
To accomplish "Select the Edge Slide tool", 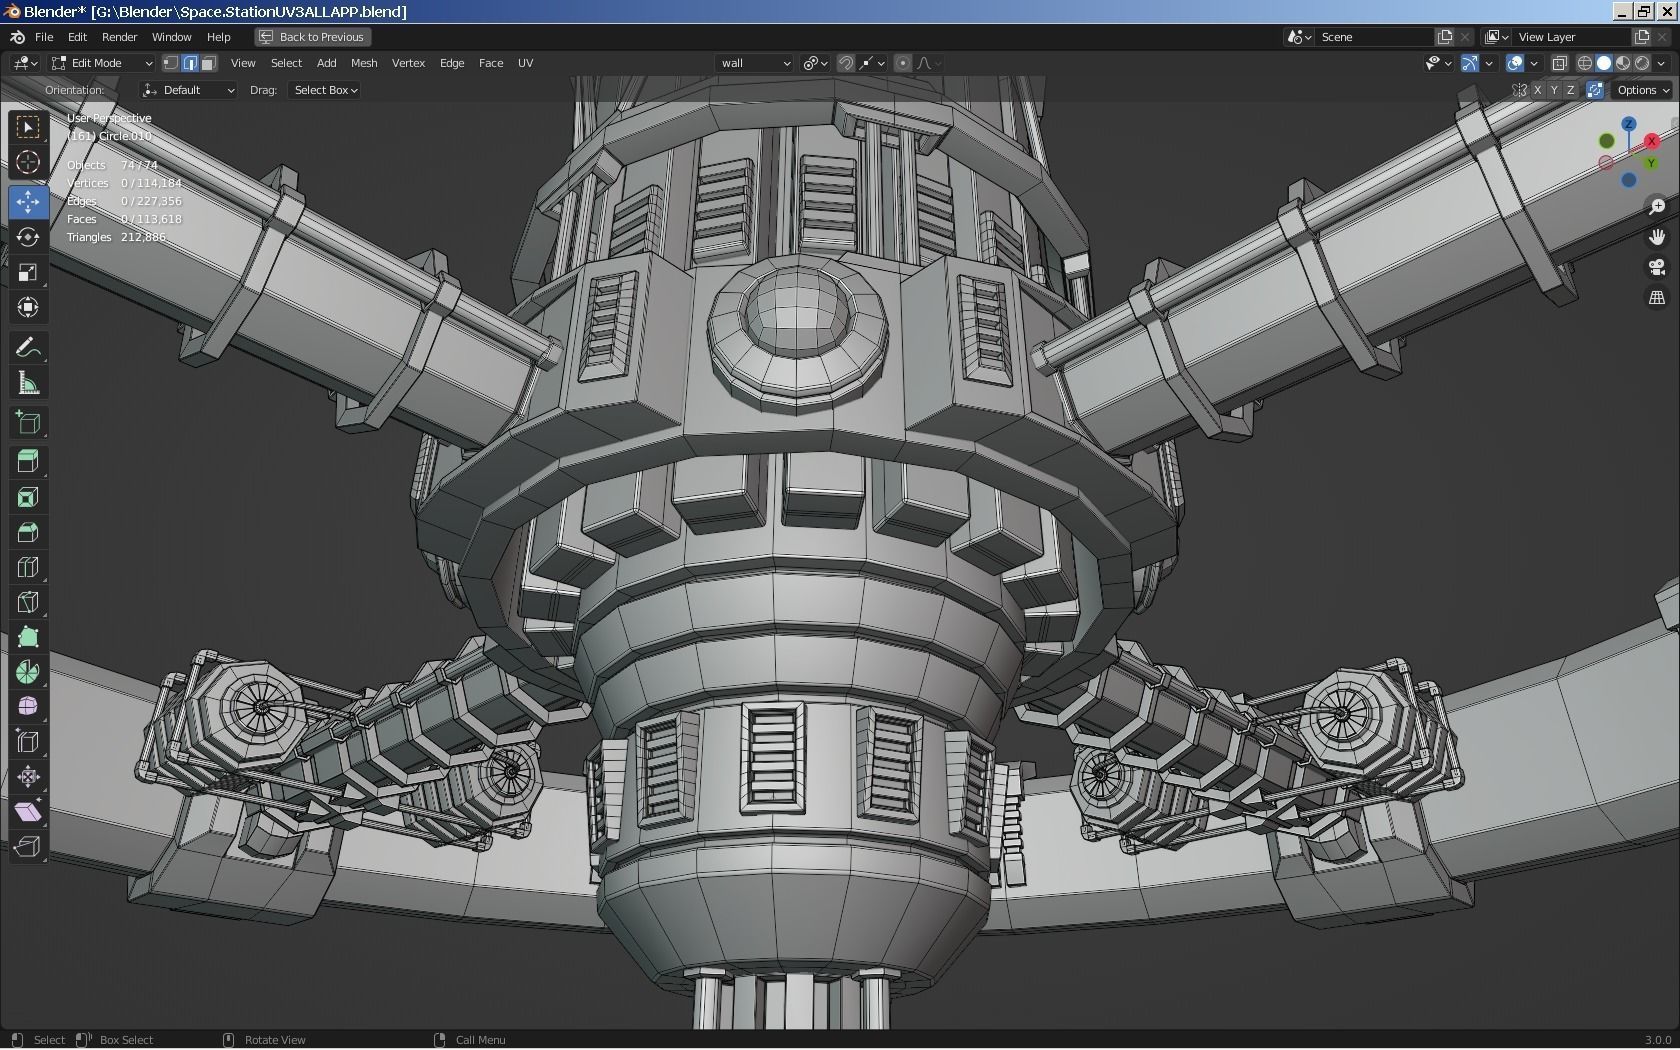I will (28, 742).
